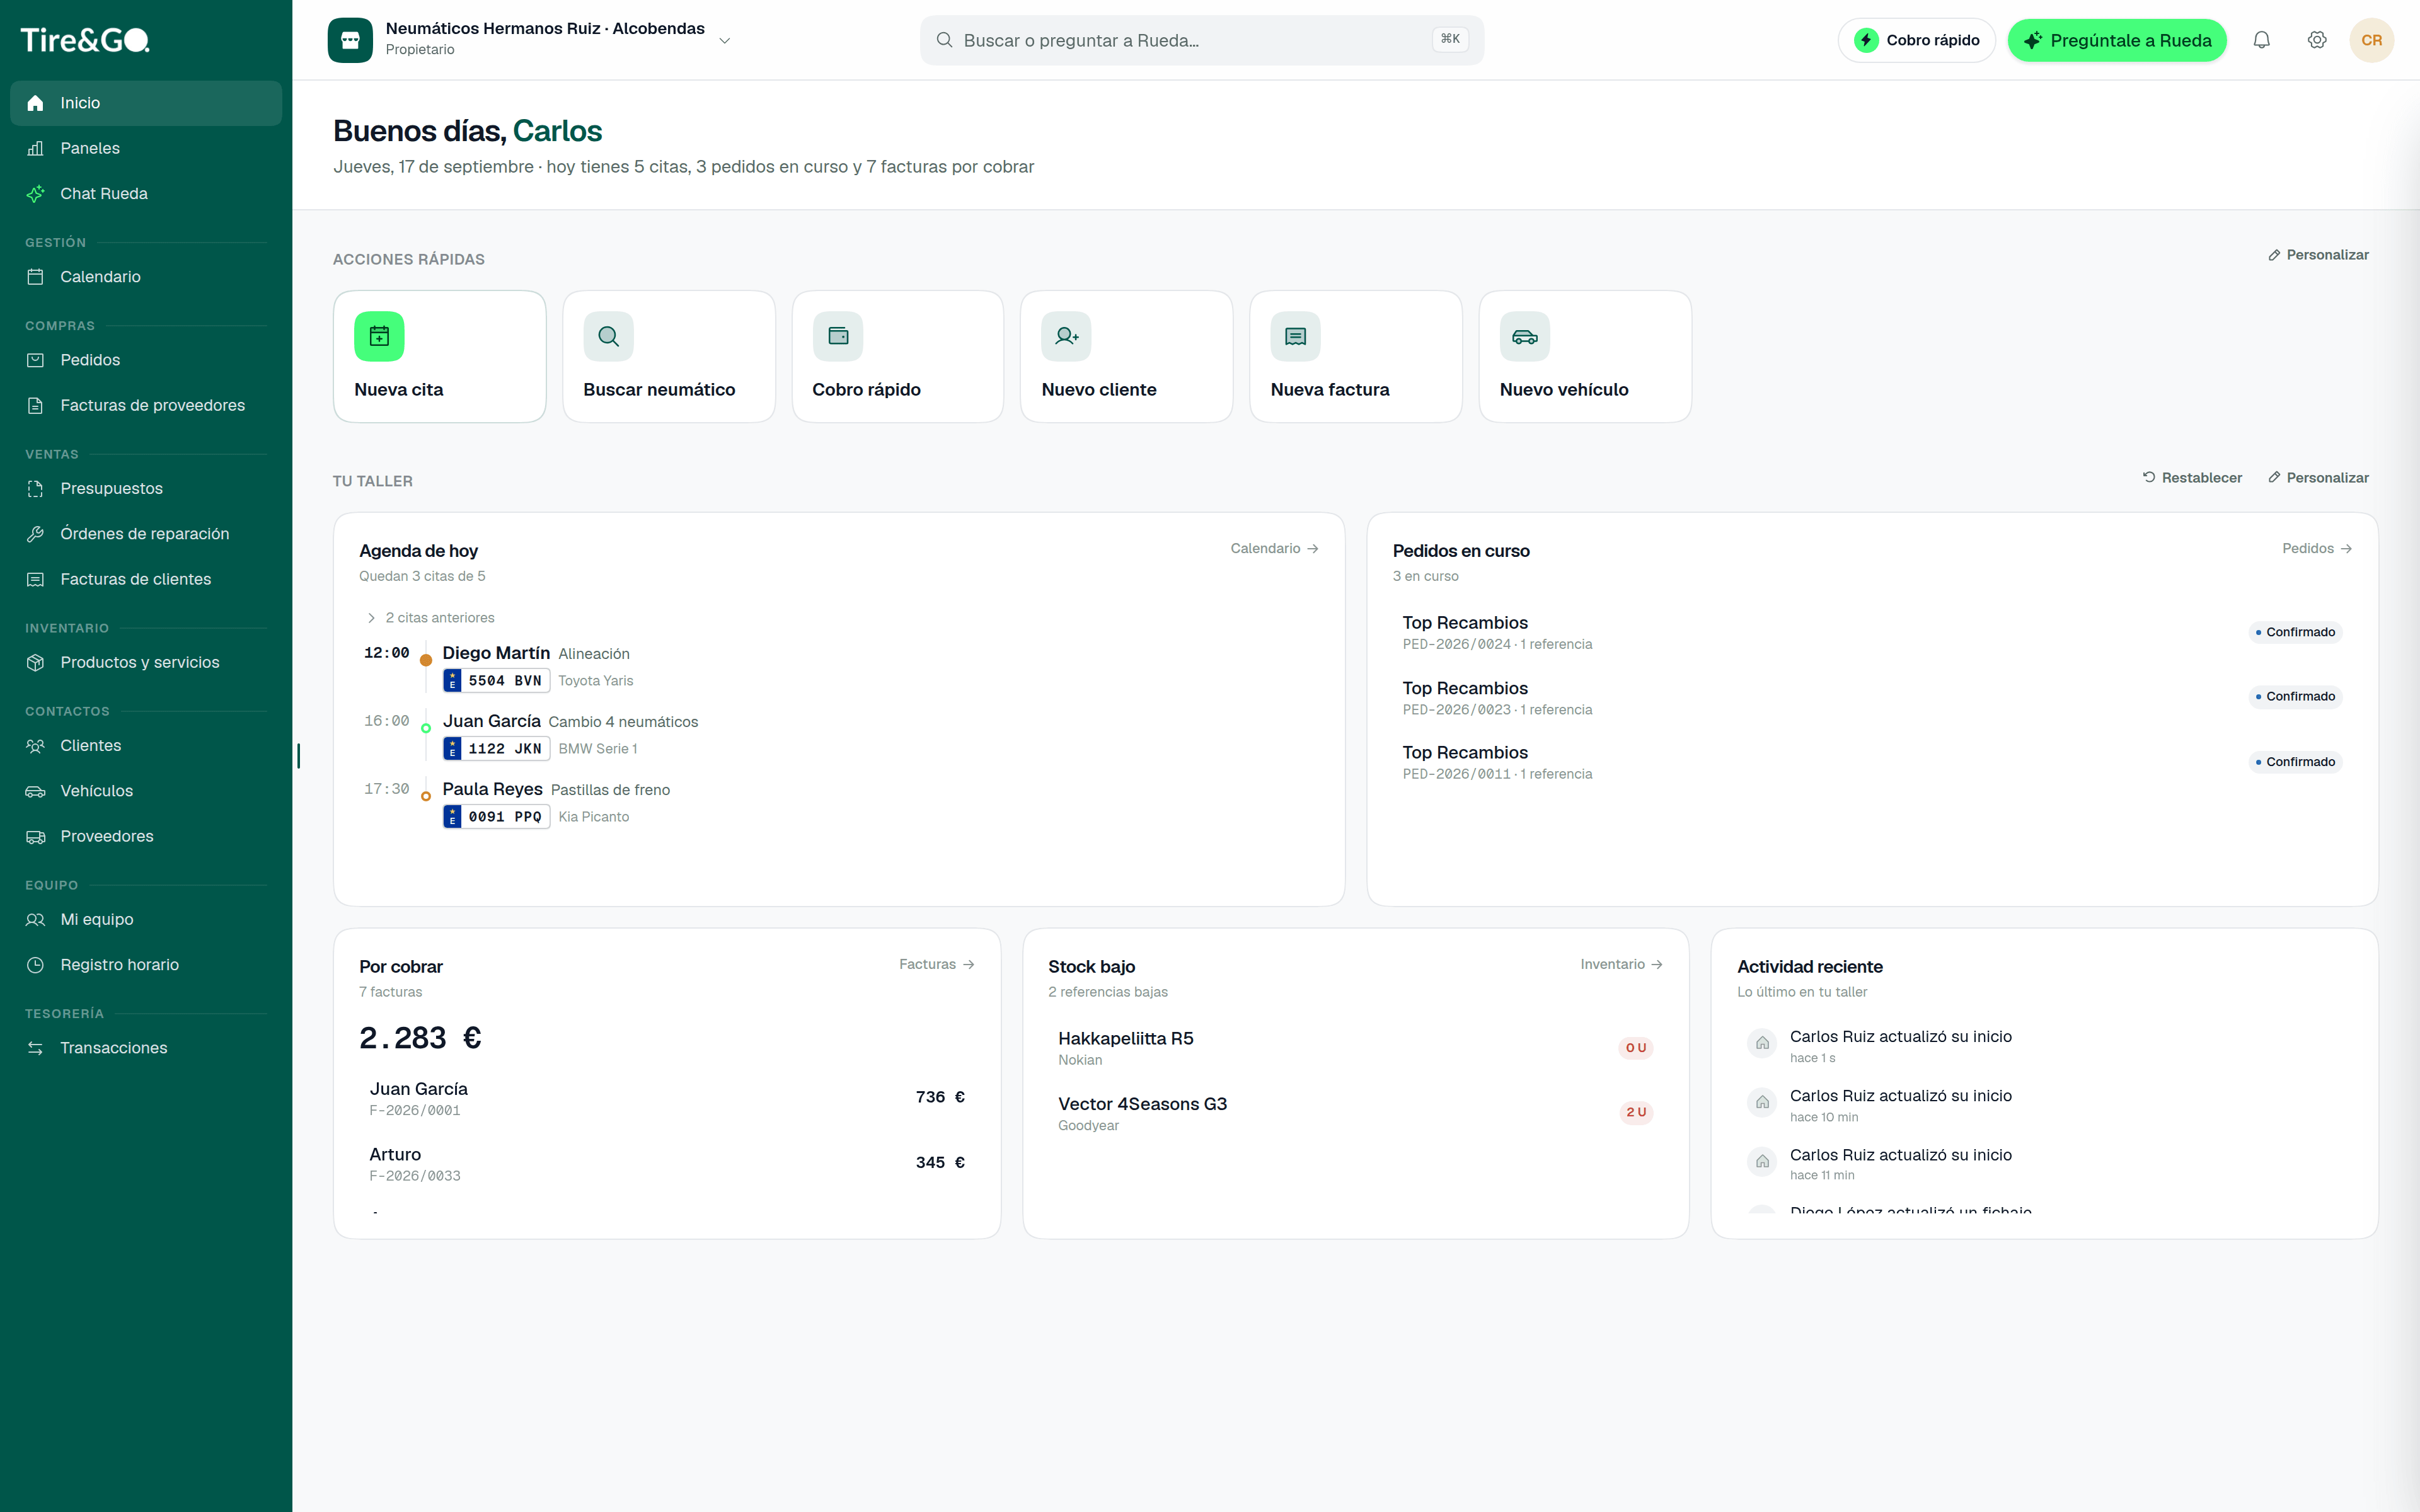Click the Presupuestos document icon

[x=36, y=489]
